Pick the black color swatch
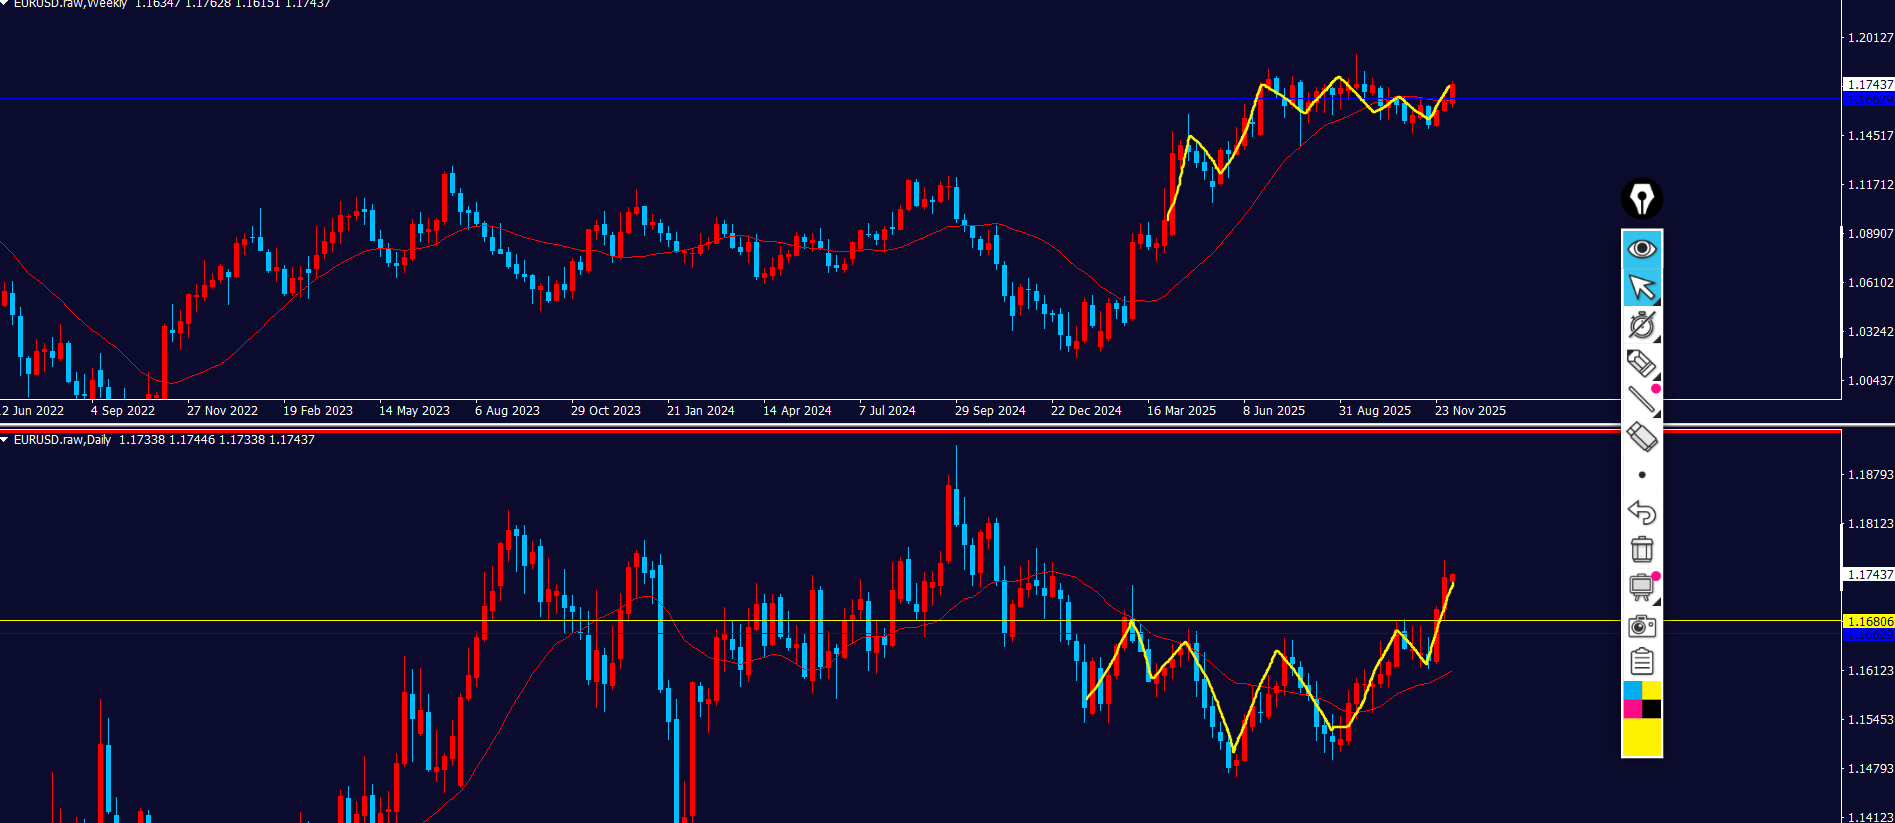 click(1651, 709)
